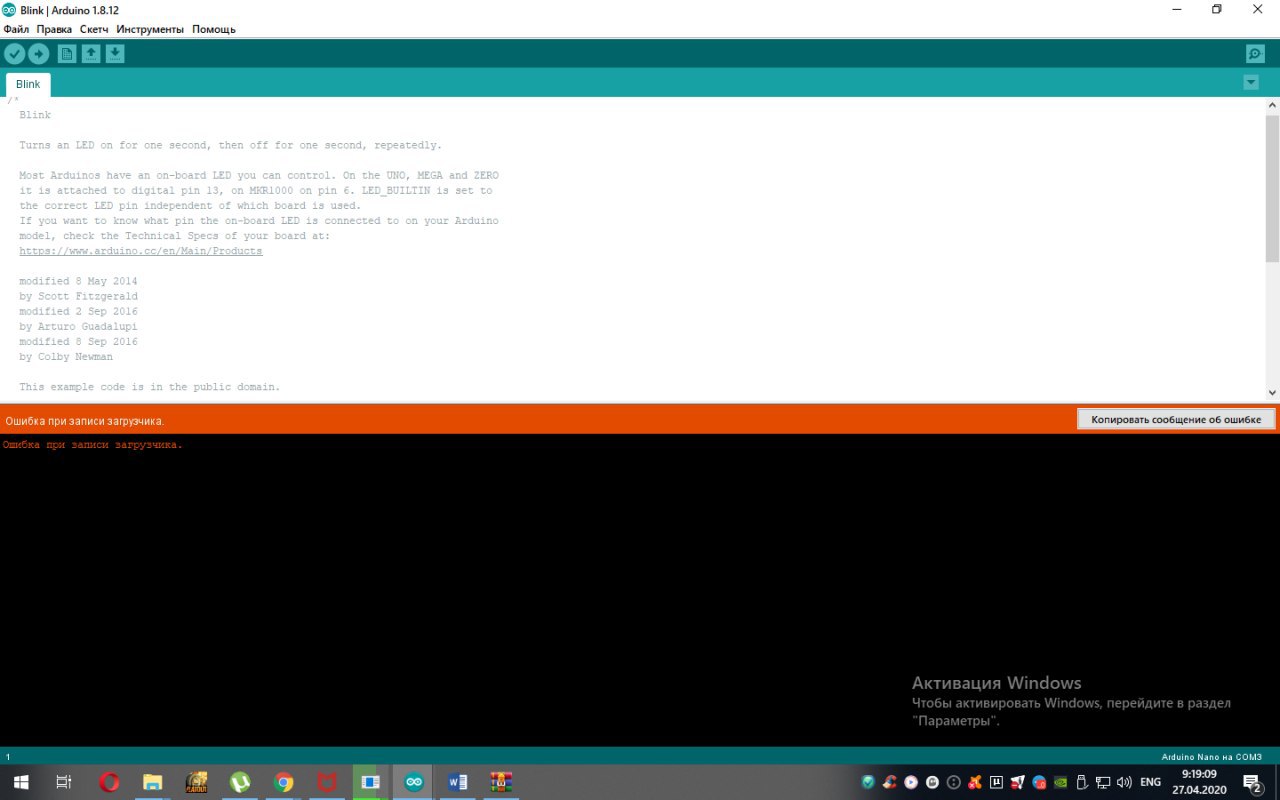Create a new sketch with toolbar icon
The height and width of the screenshot is (800, 1280).
[67, 54]
